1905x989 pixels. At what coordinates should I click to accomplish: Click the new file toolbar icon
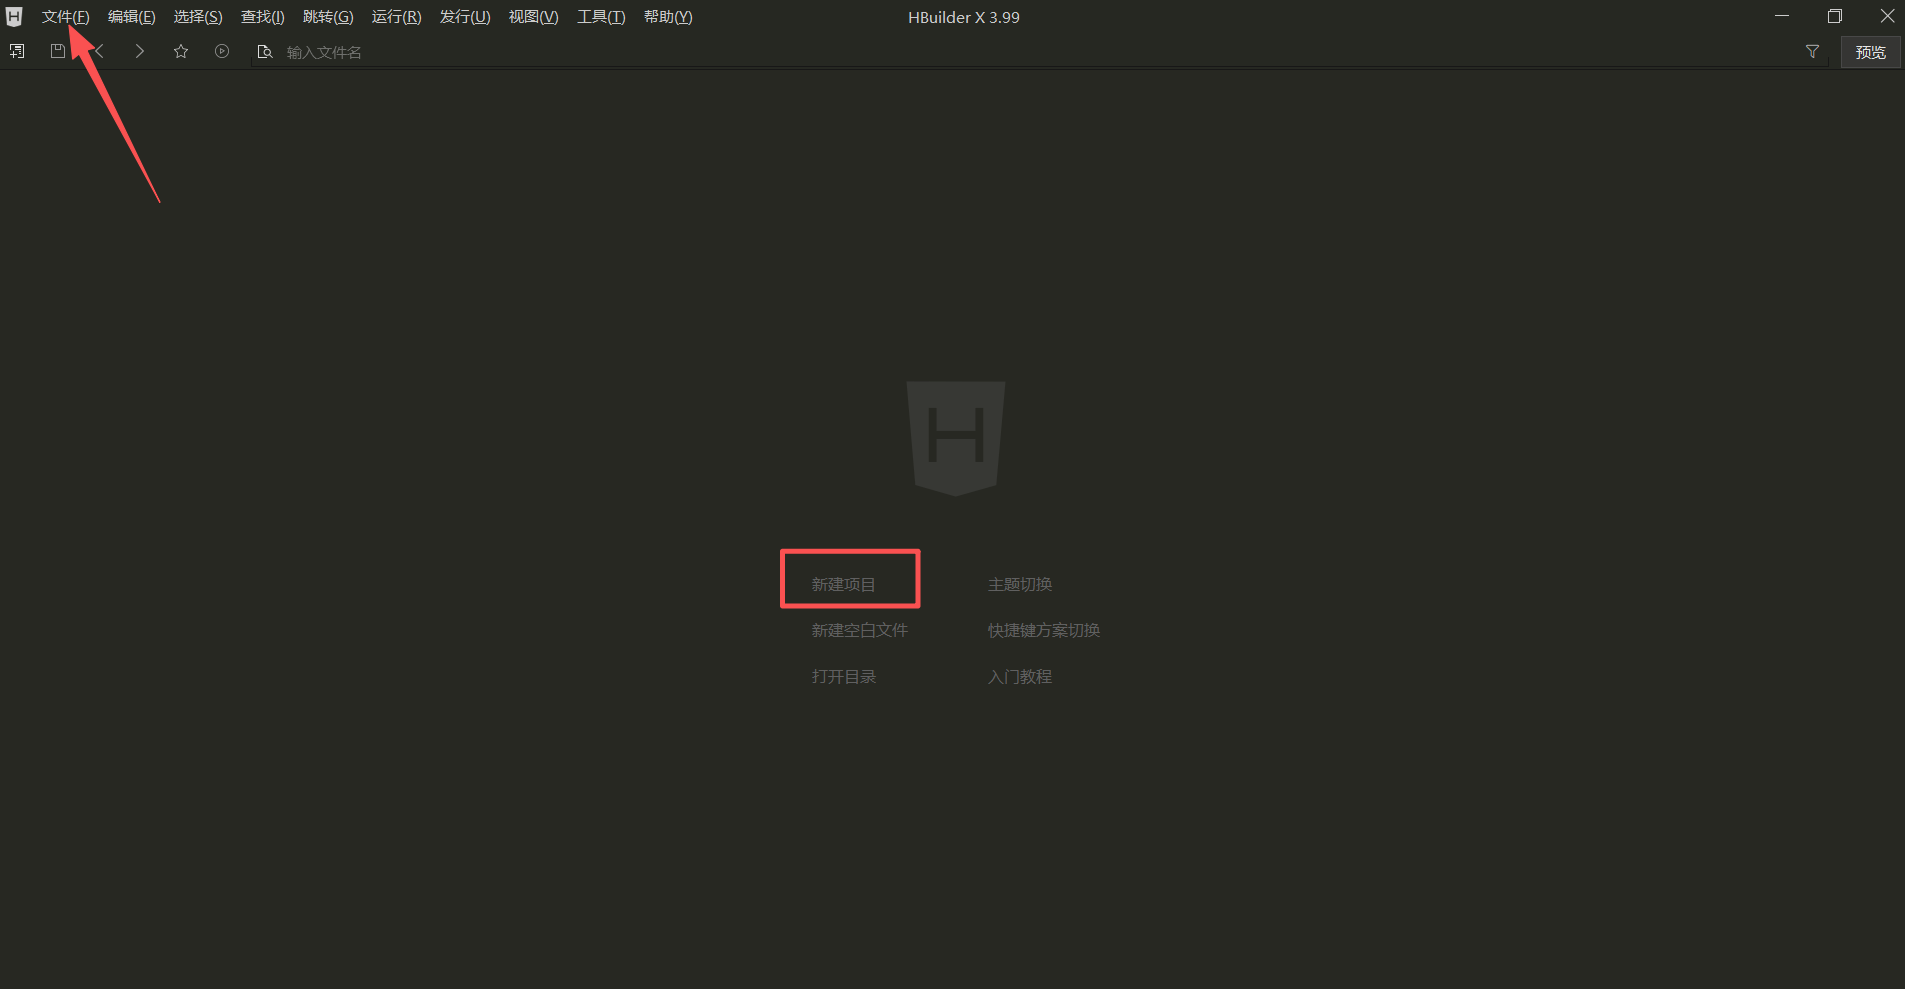coord(17,51)
